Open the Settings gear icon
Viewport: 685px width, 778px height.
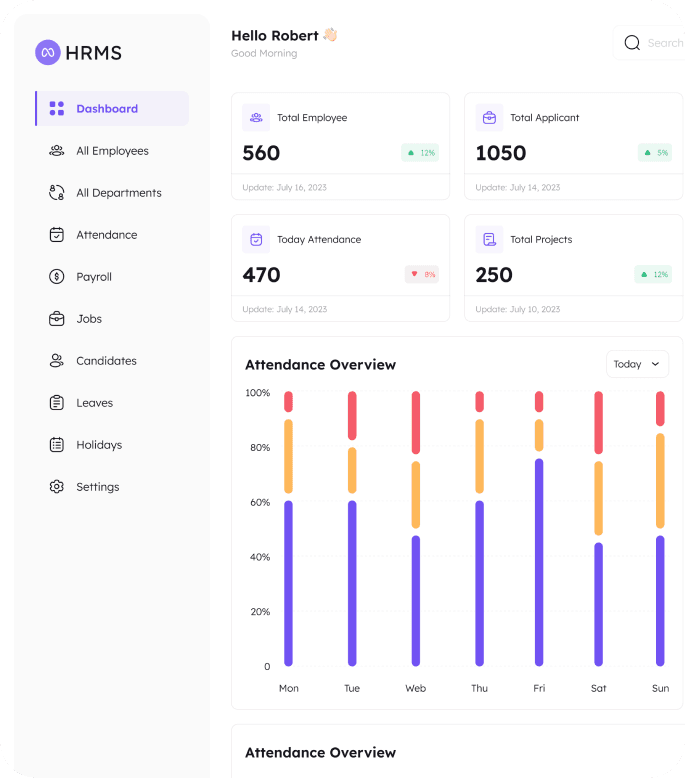click(57, 486)
